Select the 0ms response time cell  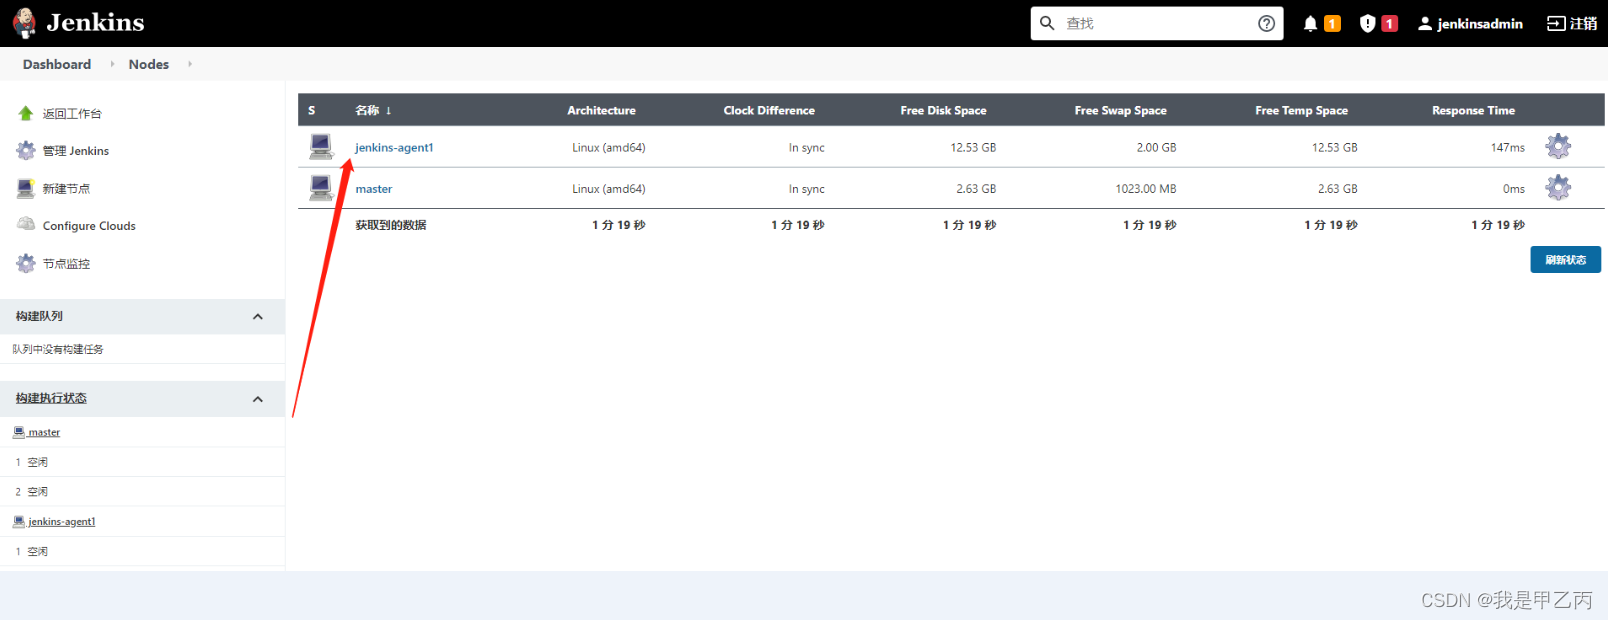point(1514,189)
